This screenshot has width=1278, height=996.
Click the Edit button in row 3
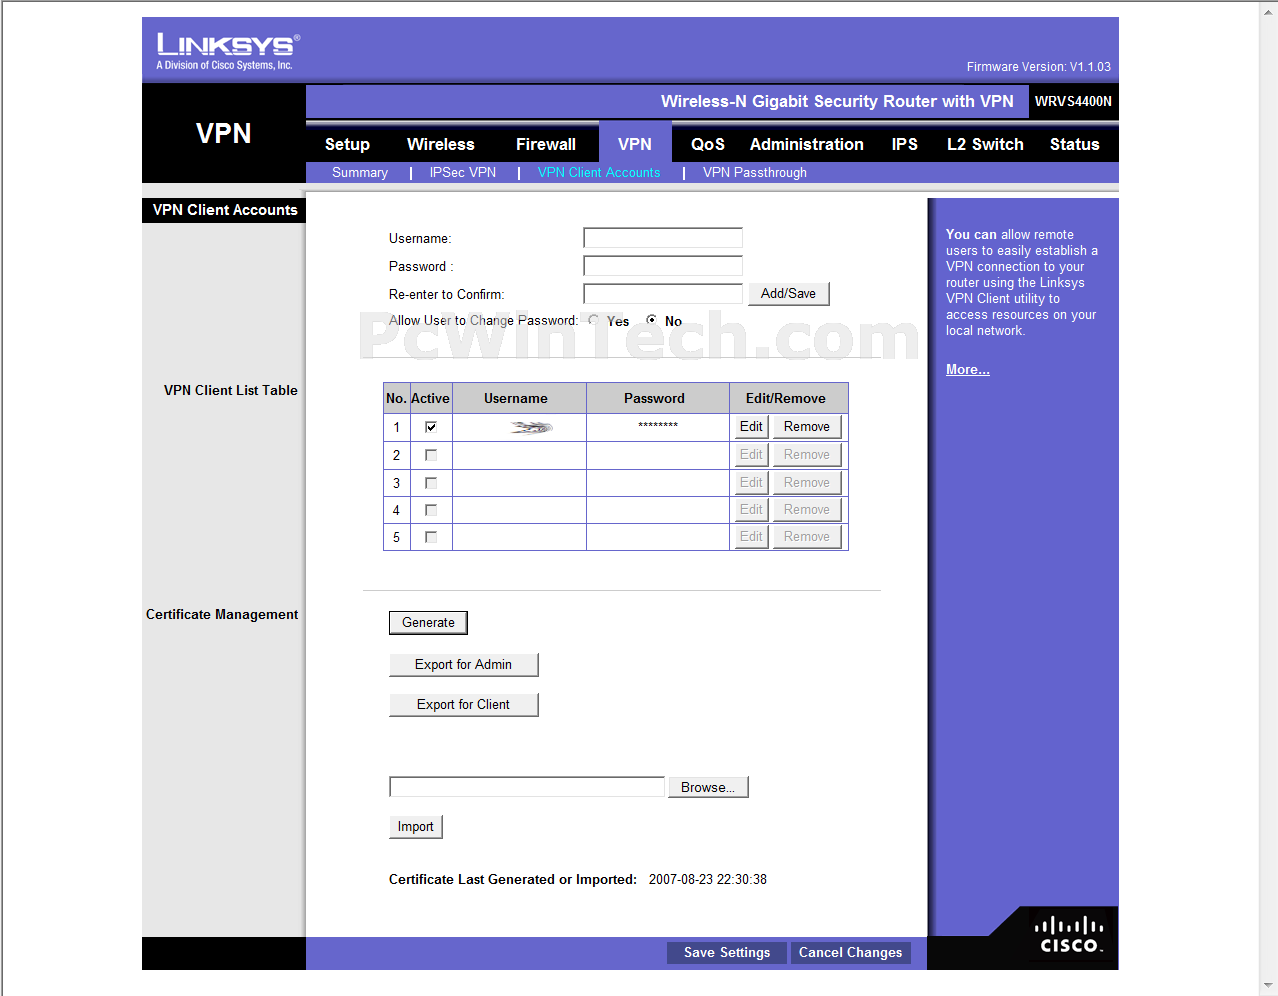(x=751, y=483)
